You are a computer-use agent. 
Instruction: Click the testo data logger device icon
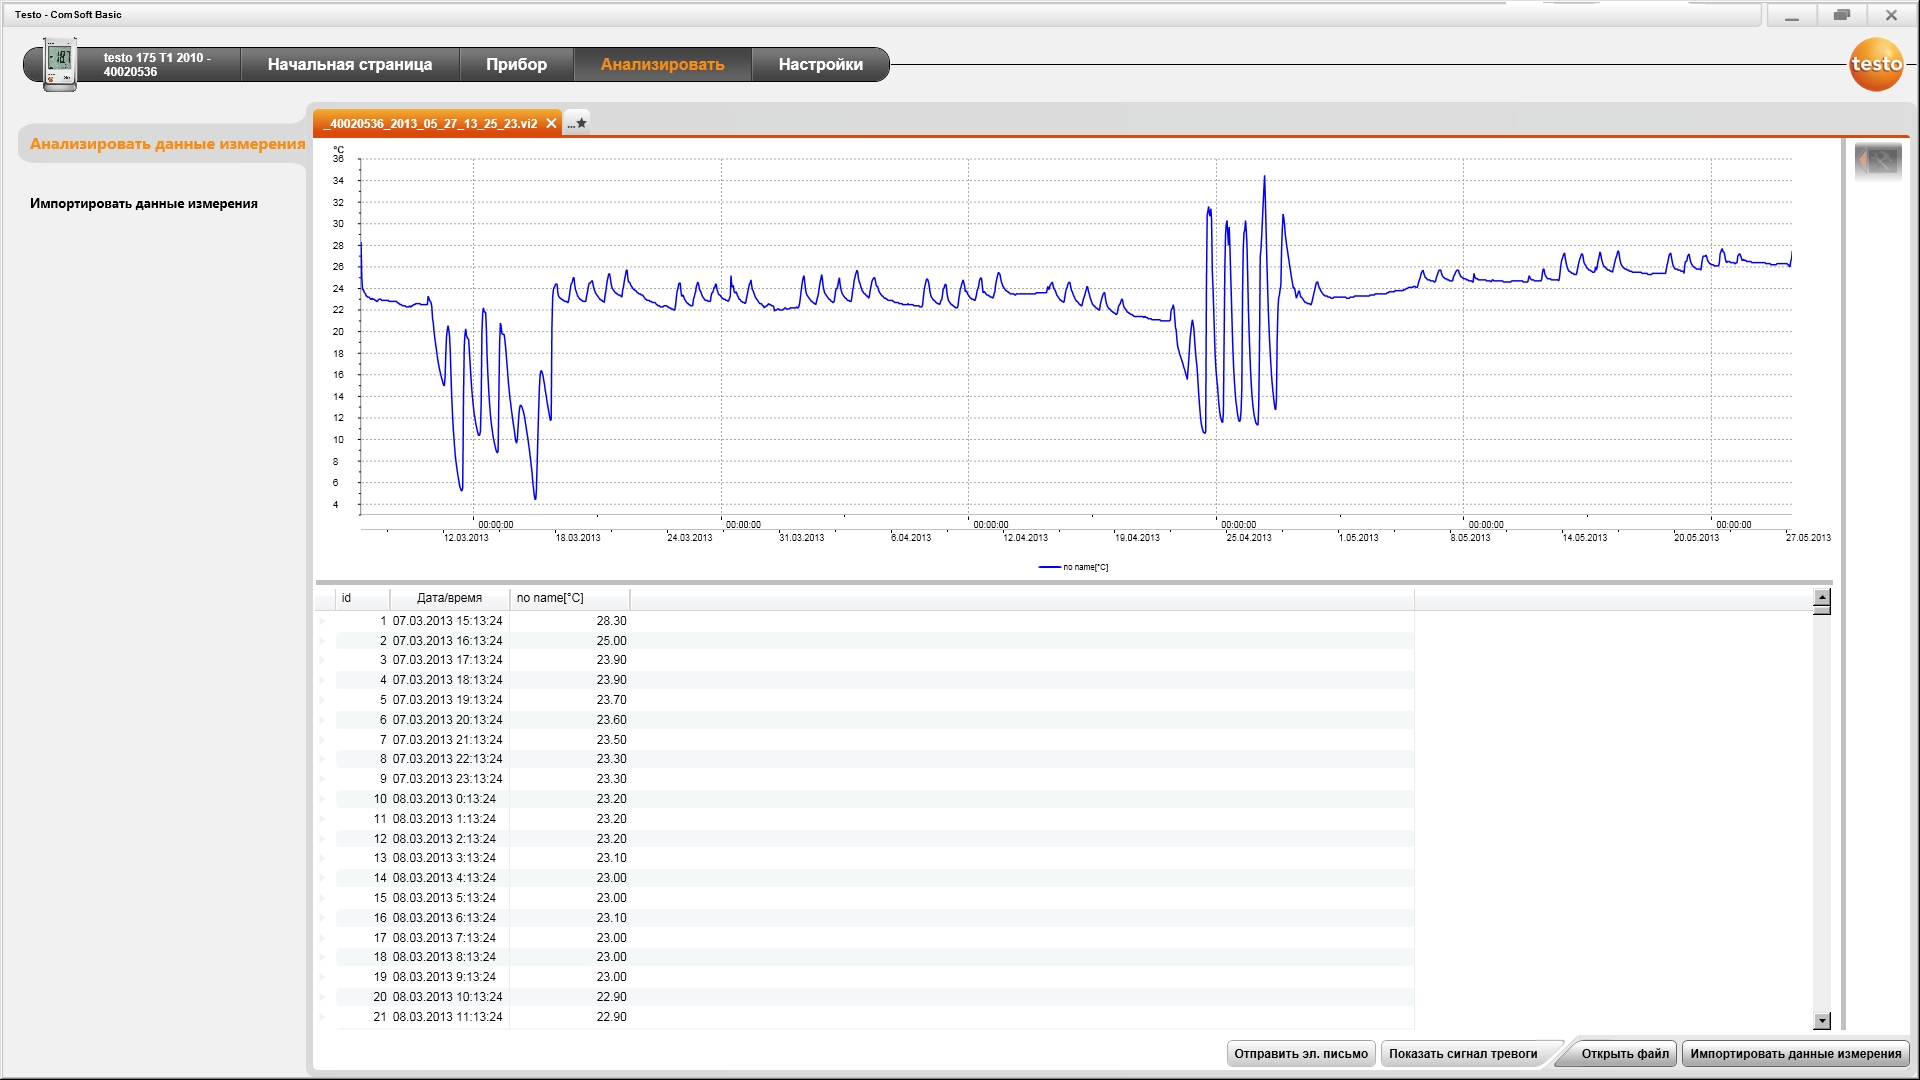pos(60,64)
